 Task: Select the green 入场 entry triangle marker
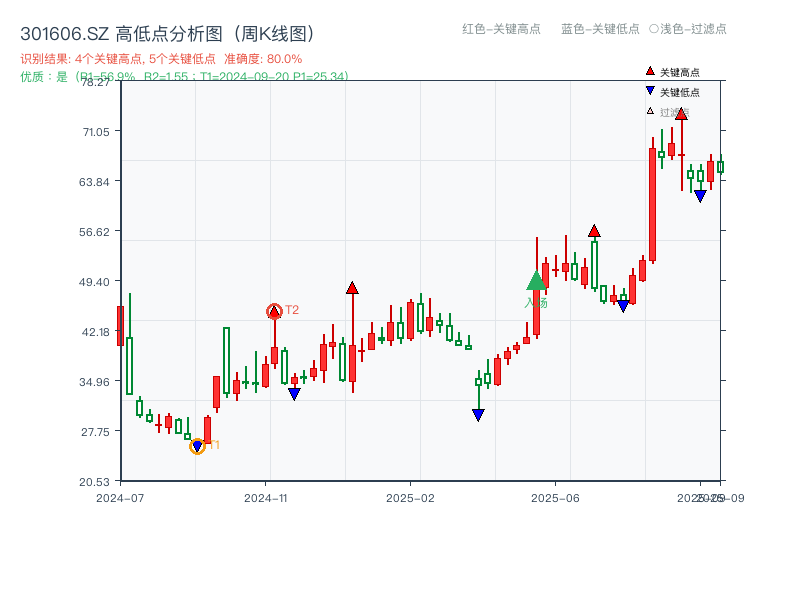[536, 282]
